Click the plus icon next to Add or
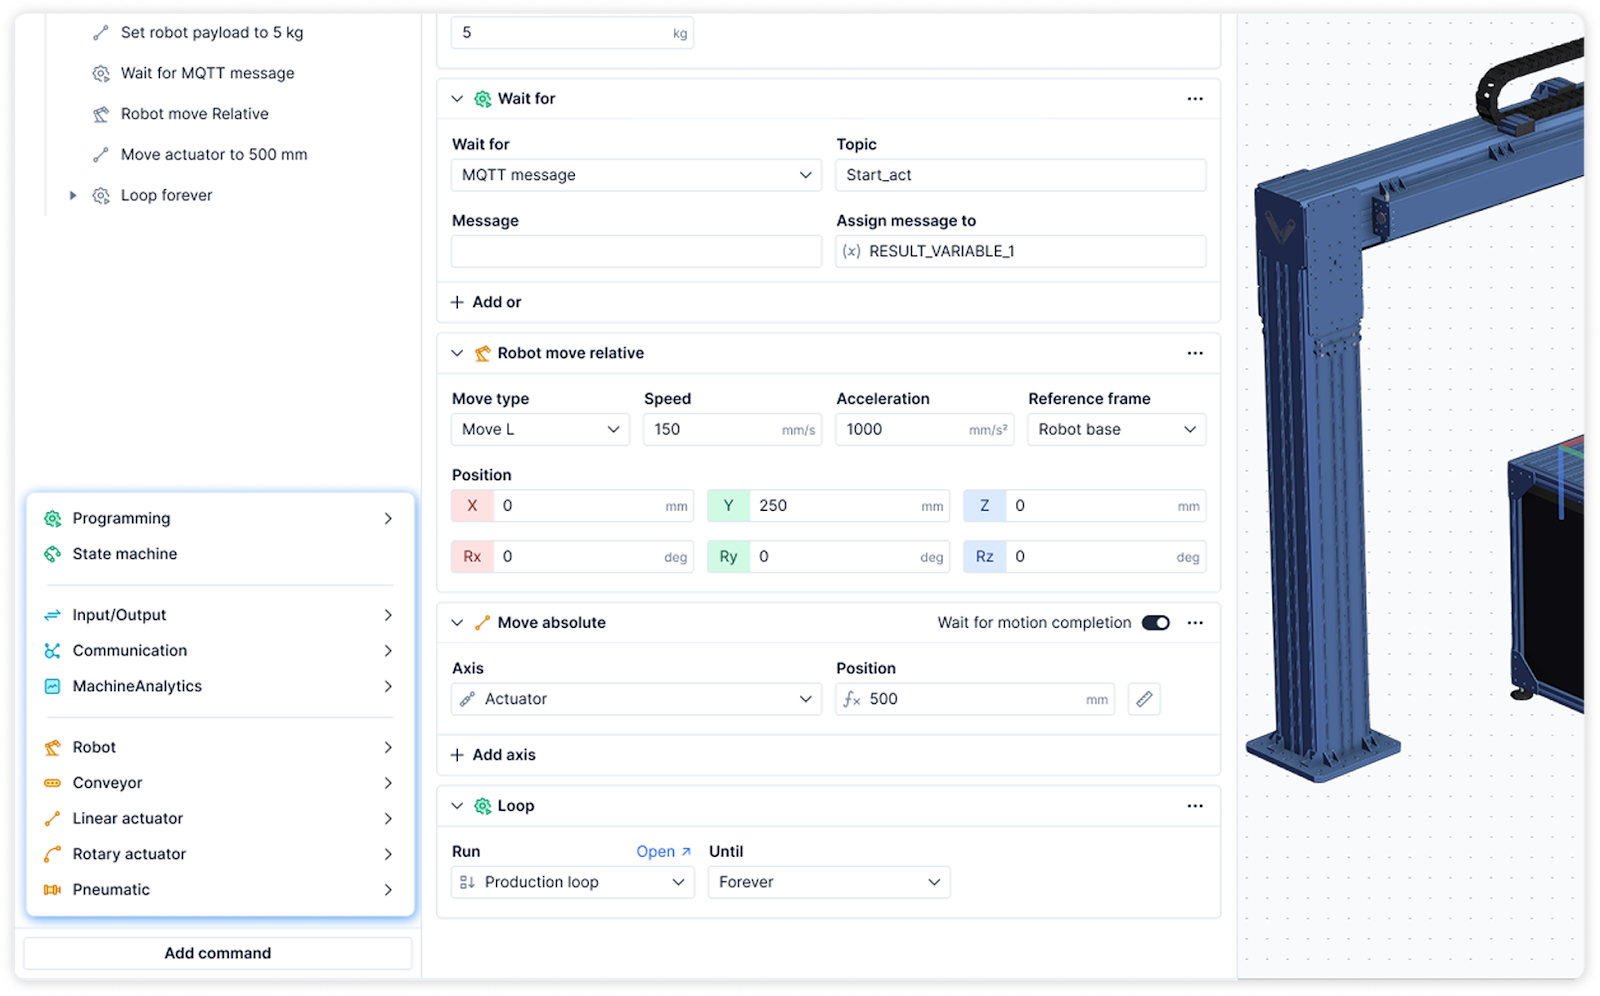Image resolution: width=1600 pixels, height=996 pixels. click(x=457, y=302)
